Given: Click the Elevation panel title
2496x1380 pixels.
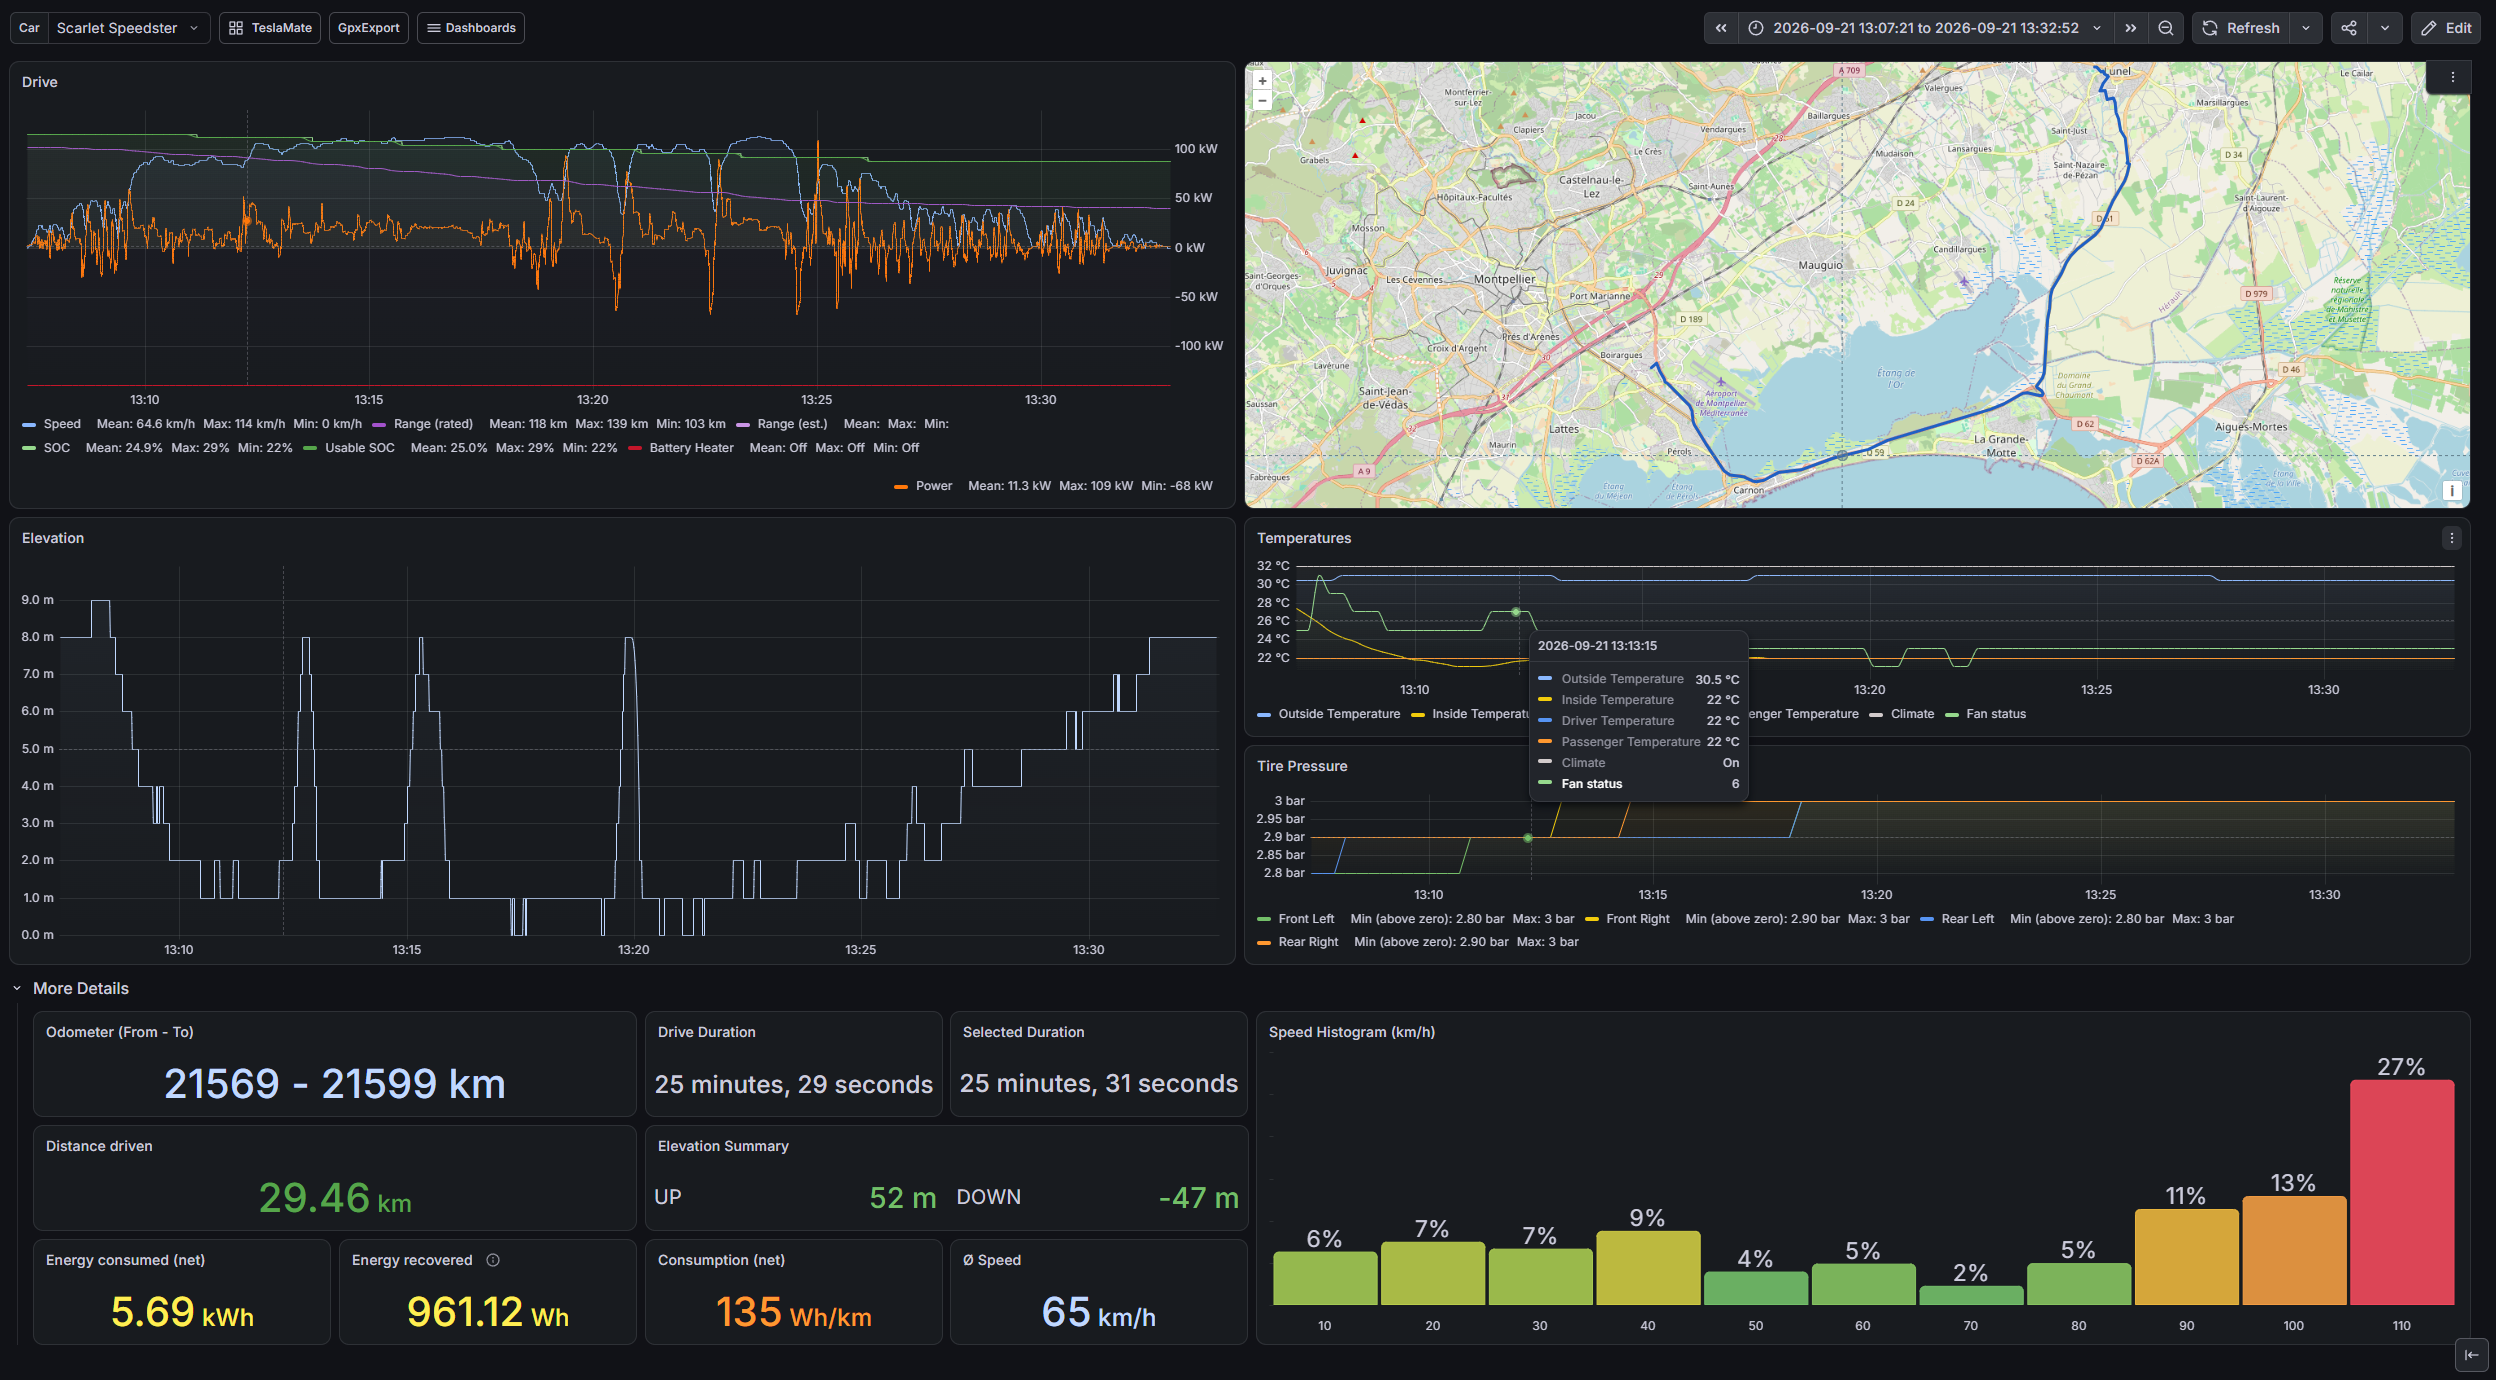Looking at the screenshot, I should pyautogui.click(x=53, y=538).
